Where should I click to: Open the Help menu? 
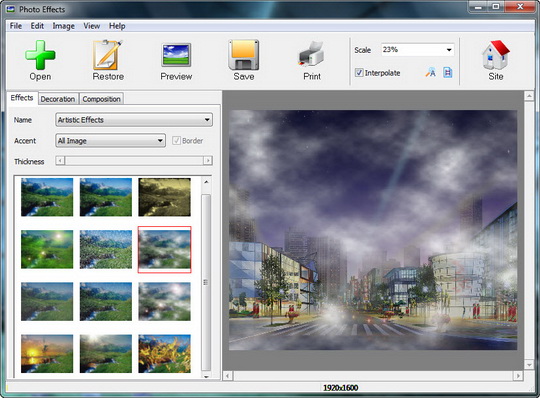117,26
